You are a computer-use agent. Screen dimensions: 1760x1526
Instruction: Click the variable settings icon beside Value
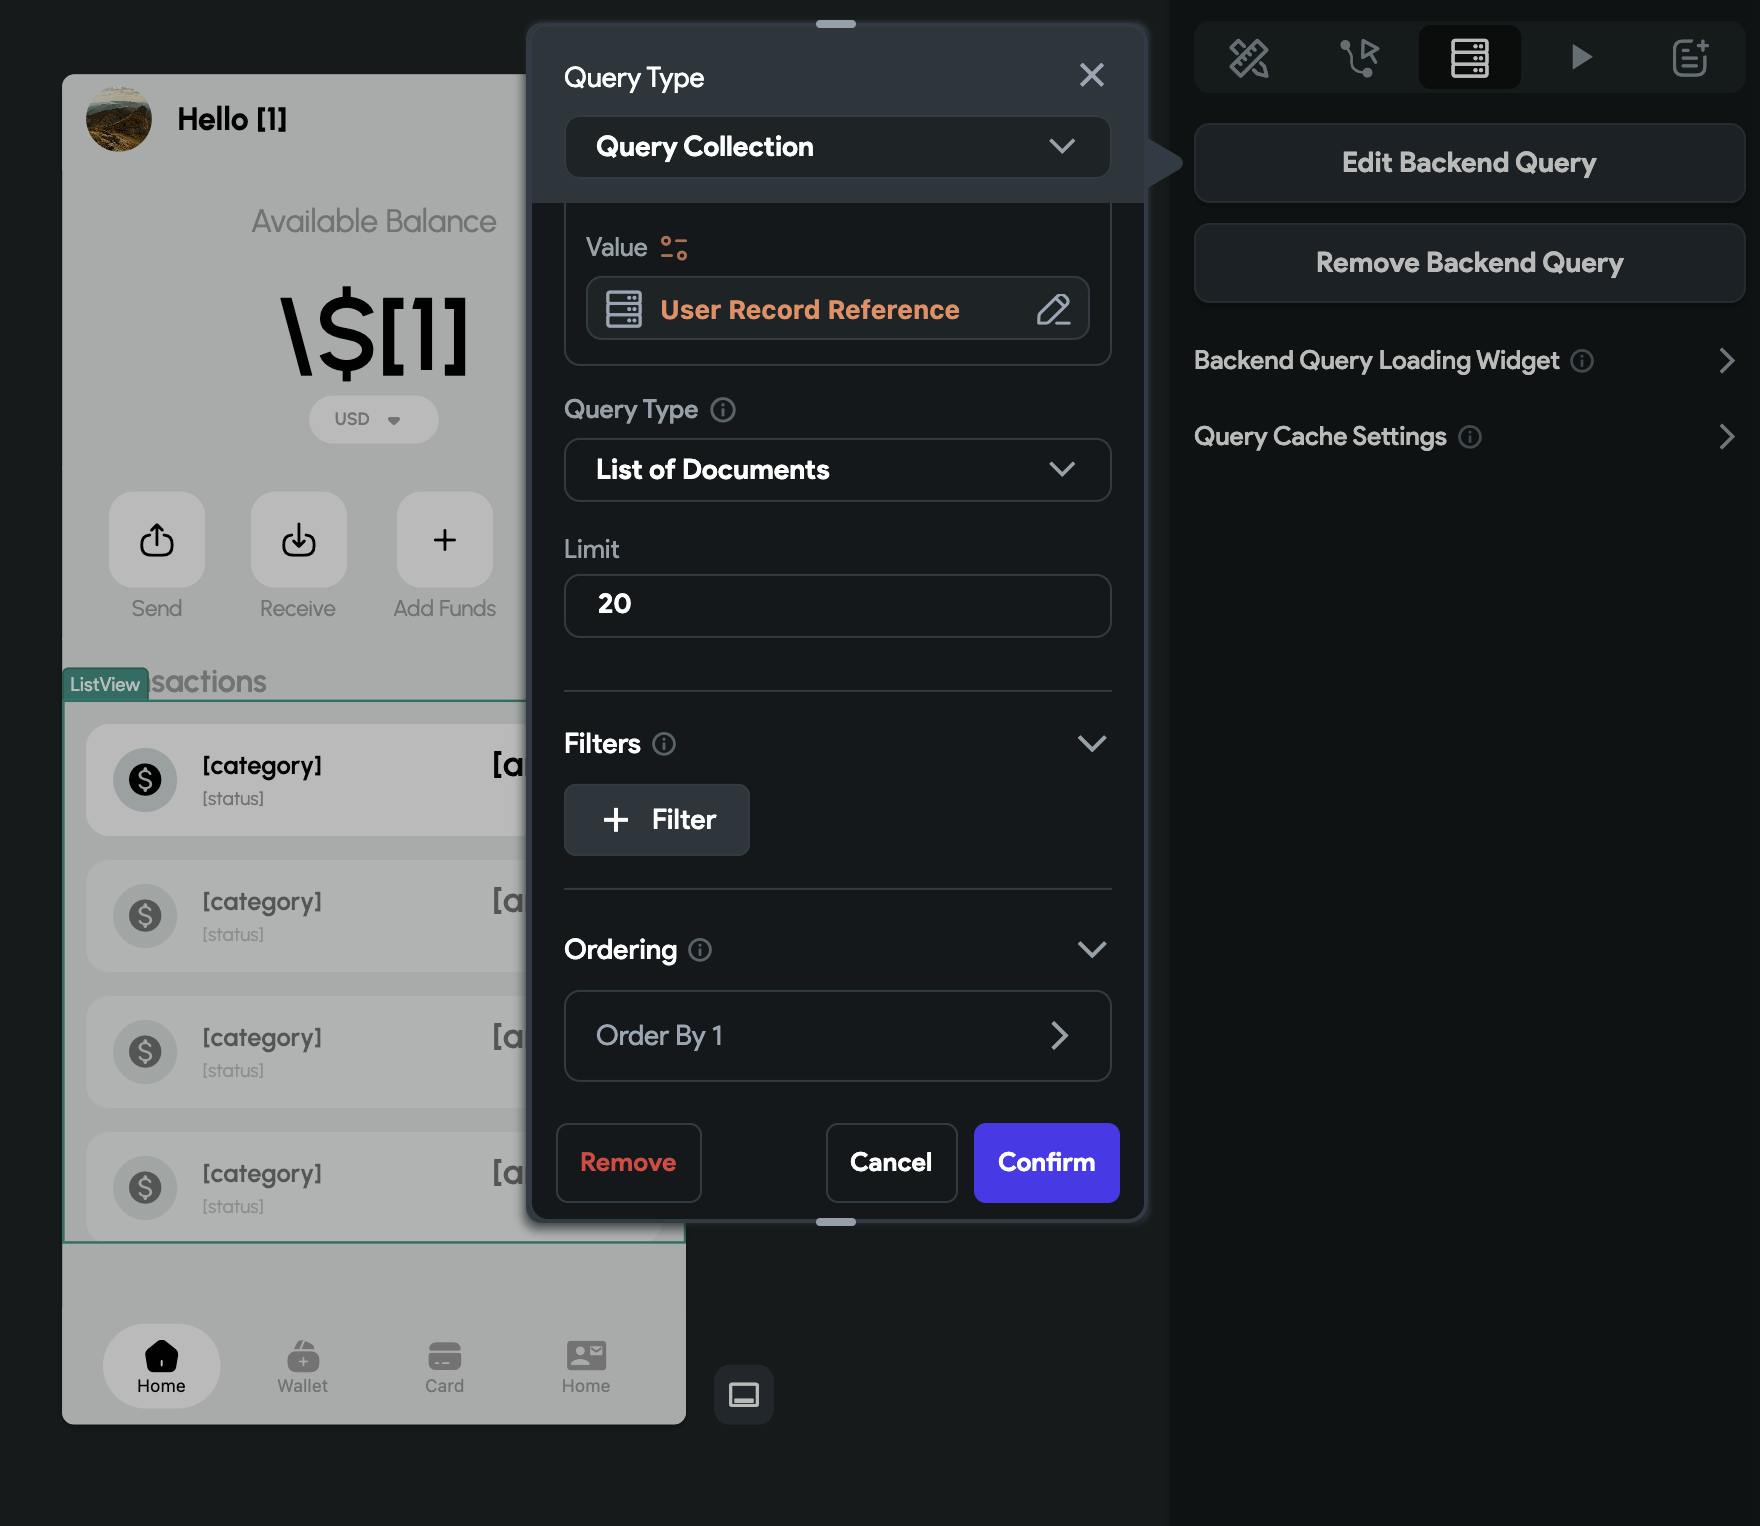pos(674,248)
